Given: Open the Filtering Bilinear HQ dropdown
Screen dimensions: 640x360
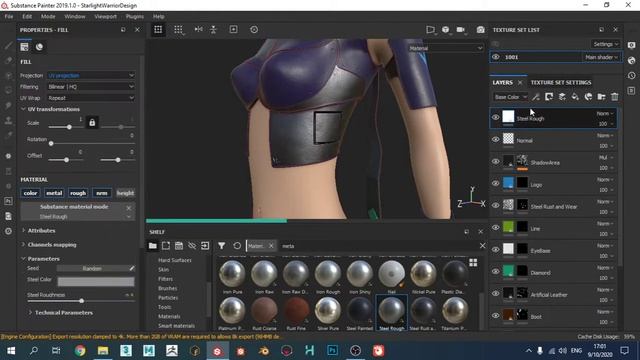Looking at the screenshot, I should coord(91,87).
